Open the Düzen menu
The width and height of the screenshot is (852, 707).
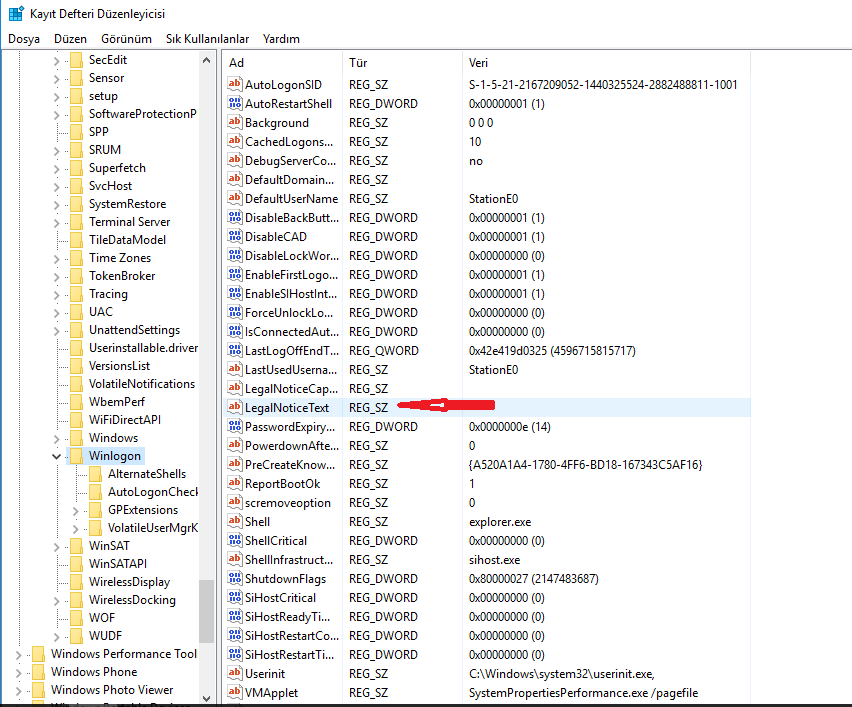[70, 39]
